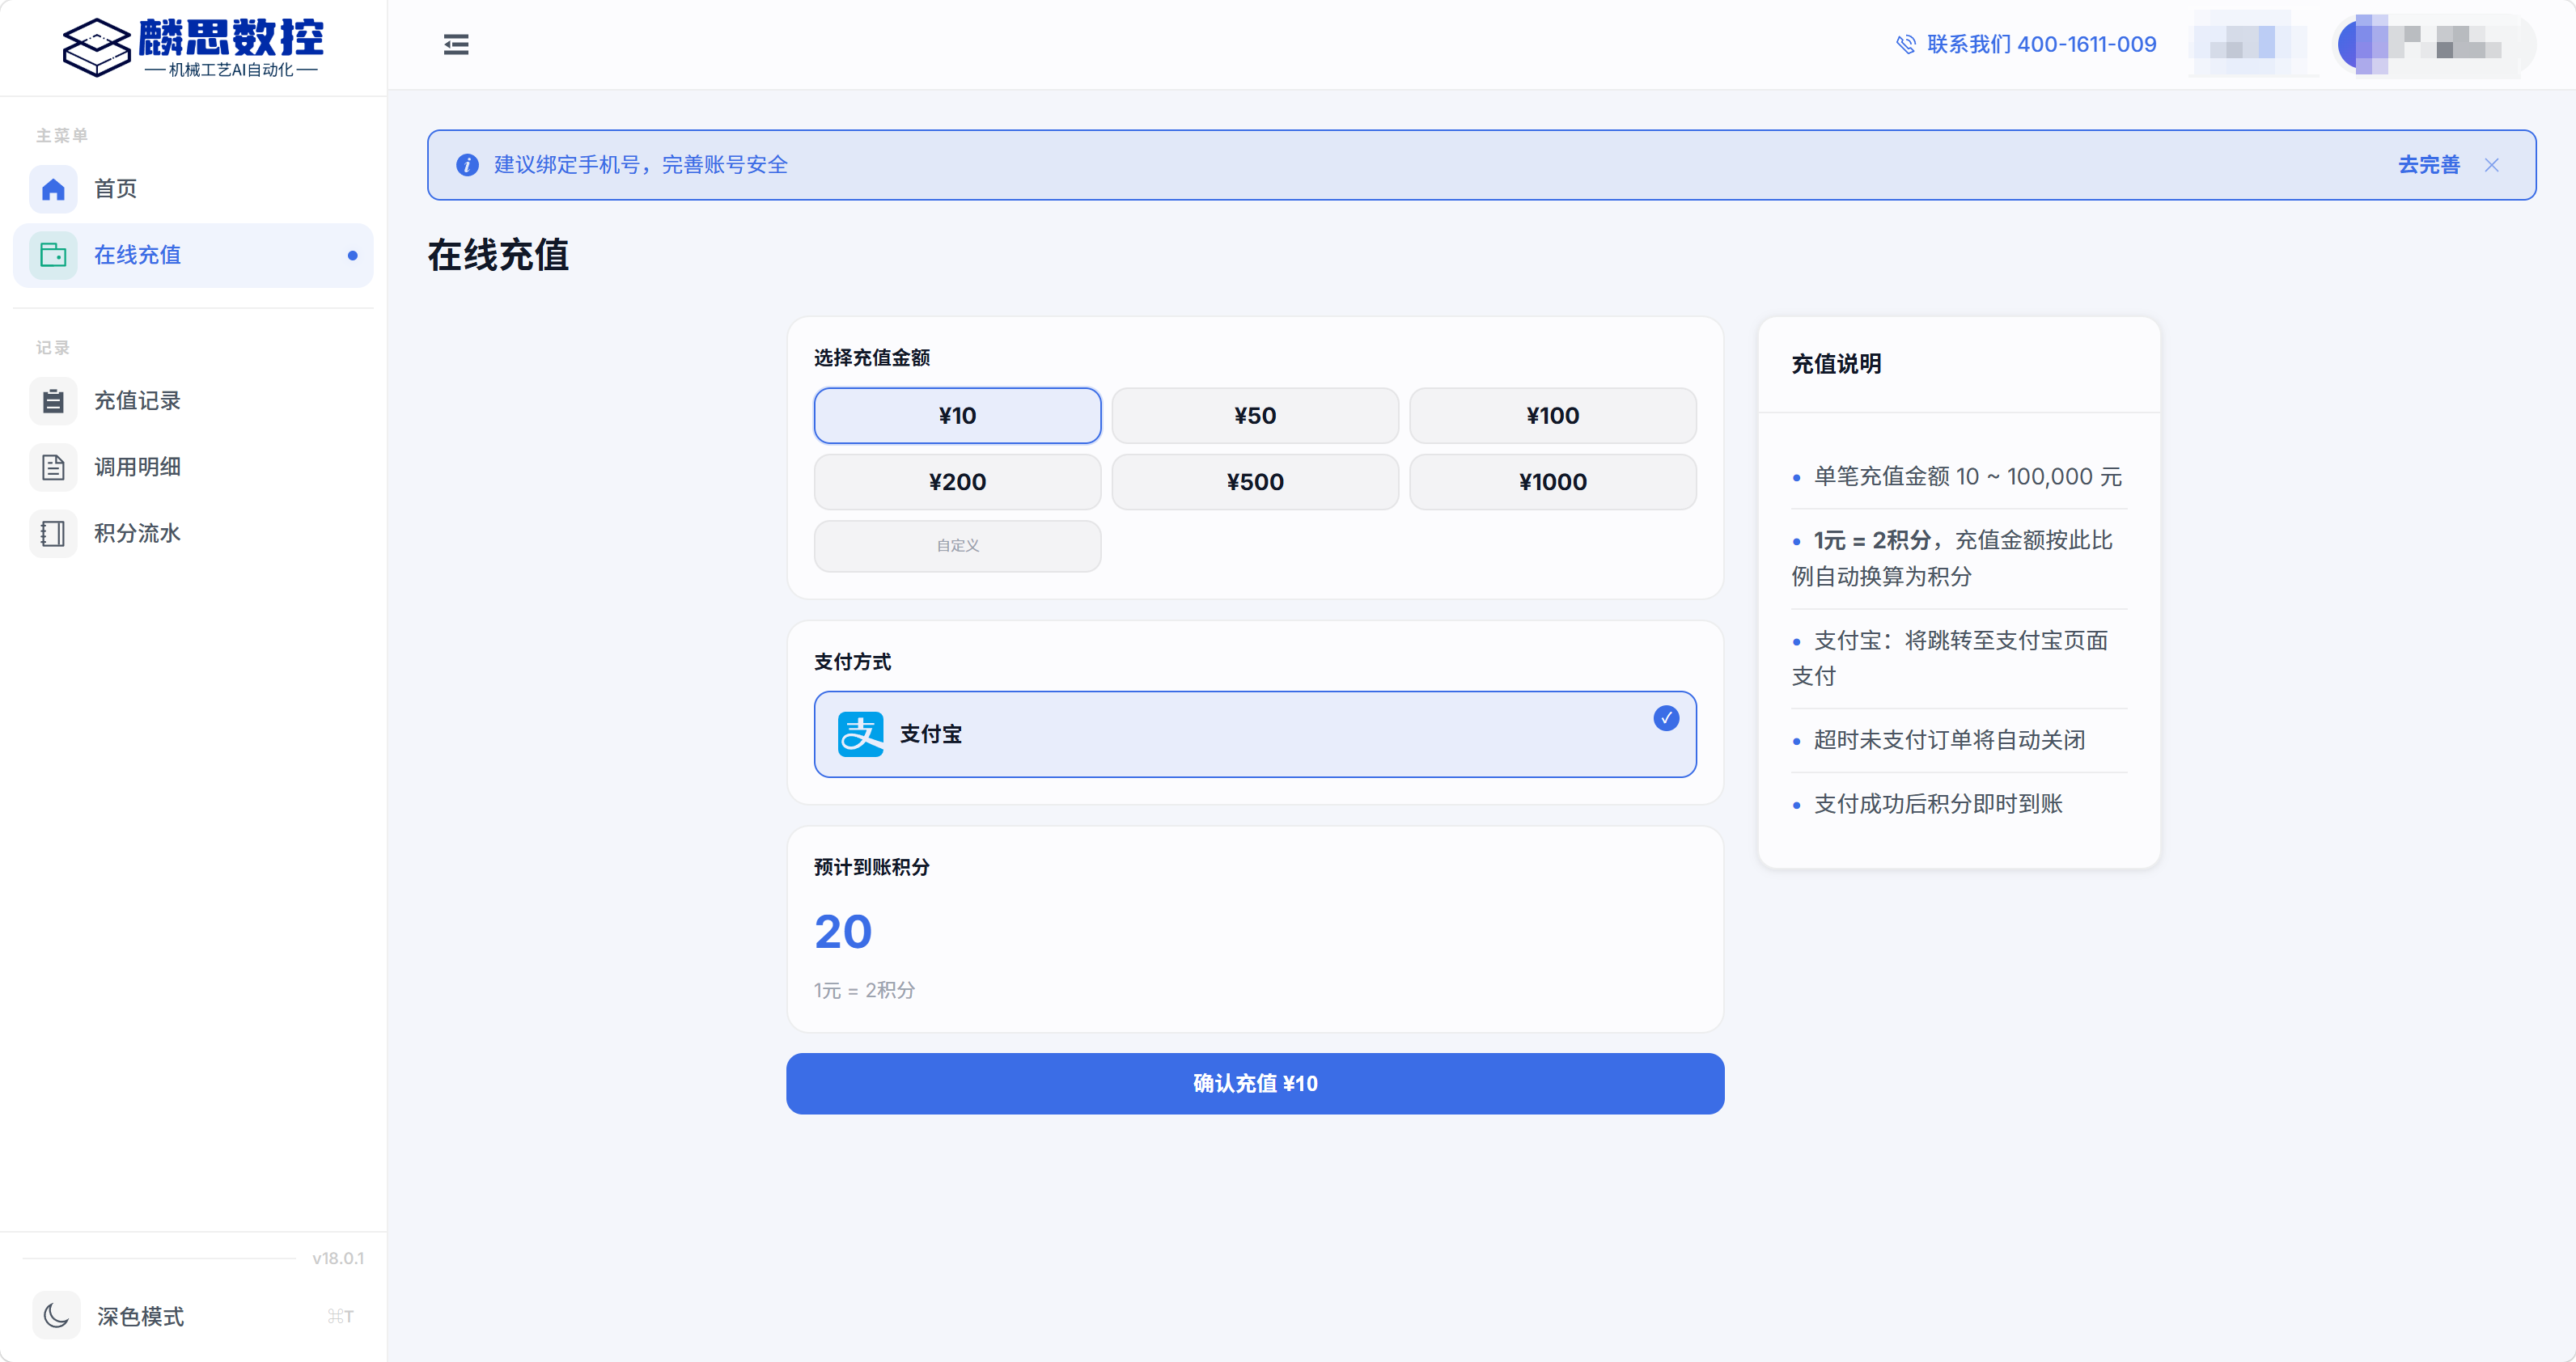Click 联系我们 400-1611-009 link
This screenshot has height=1362, width=2576.
click(x=2026, y=44)
